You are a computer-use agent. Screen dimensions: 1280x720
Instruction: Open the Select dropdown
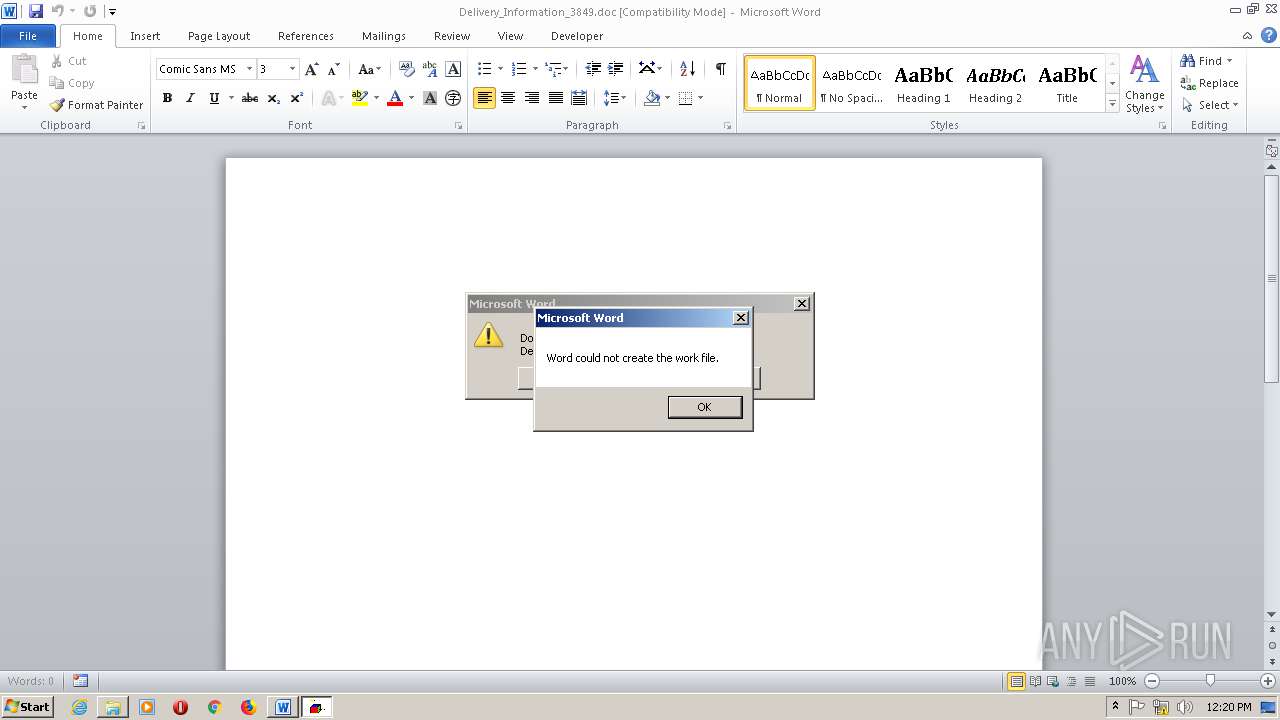(x=1210, y=105)
